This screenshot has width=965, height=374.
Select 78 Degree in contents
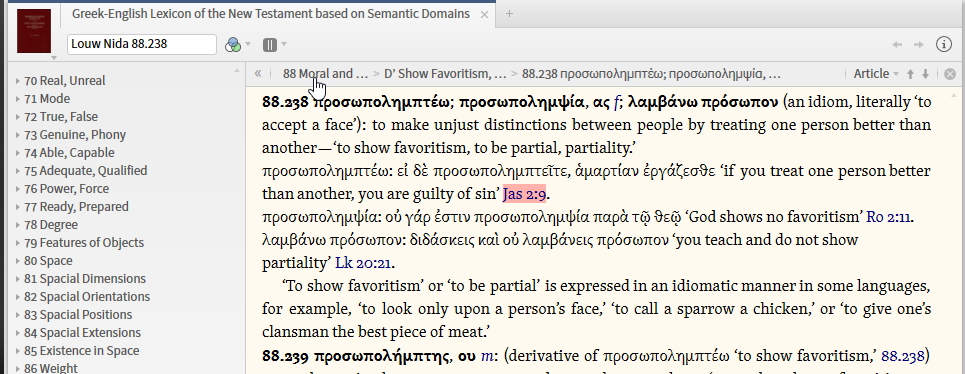tap(51, 225)
